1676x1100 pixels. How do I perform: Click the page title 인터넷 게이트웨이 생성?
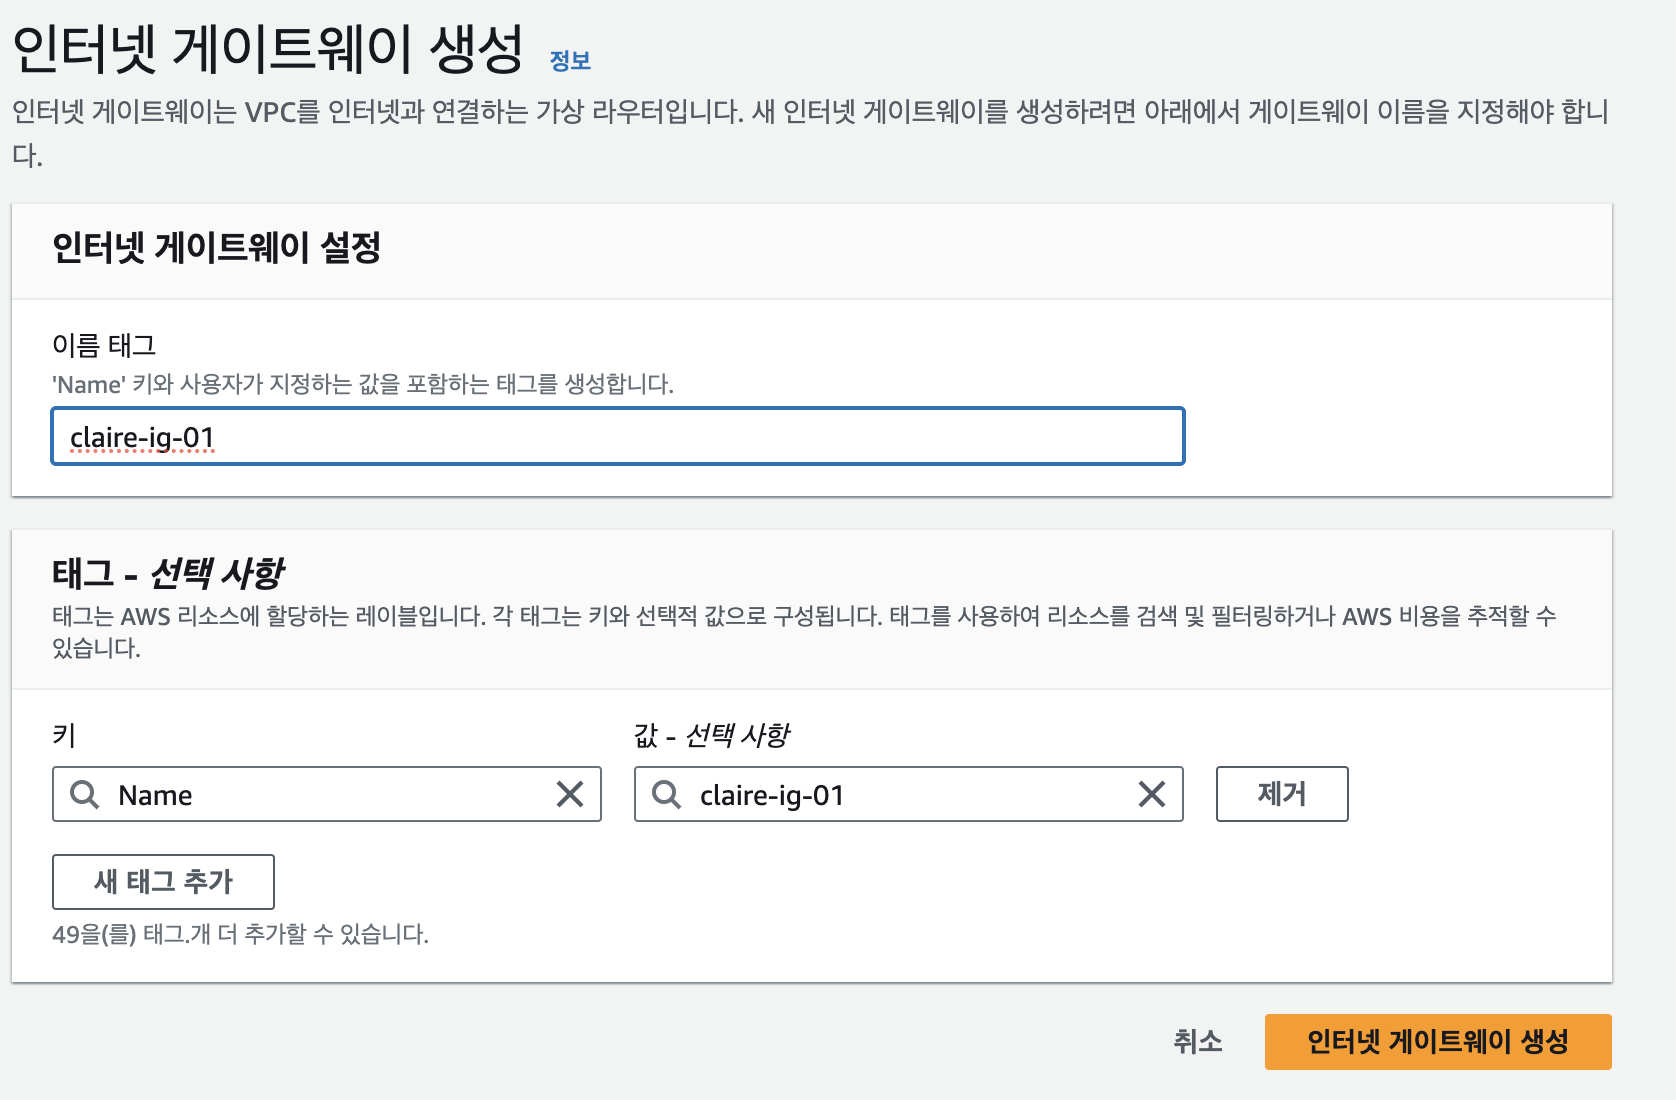tap(268, 48)
